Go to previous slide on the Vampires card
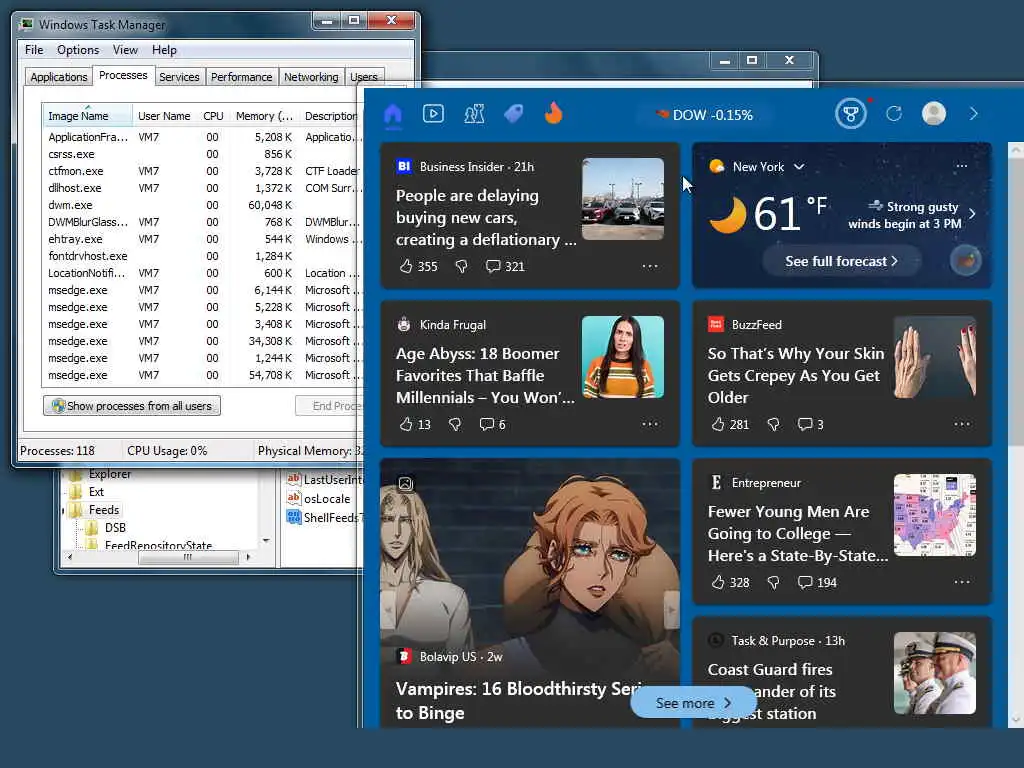This screenshot has height=768, width=1024. tap(388, 611)
